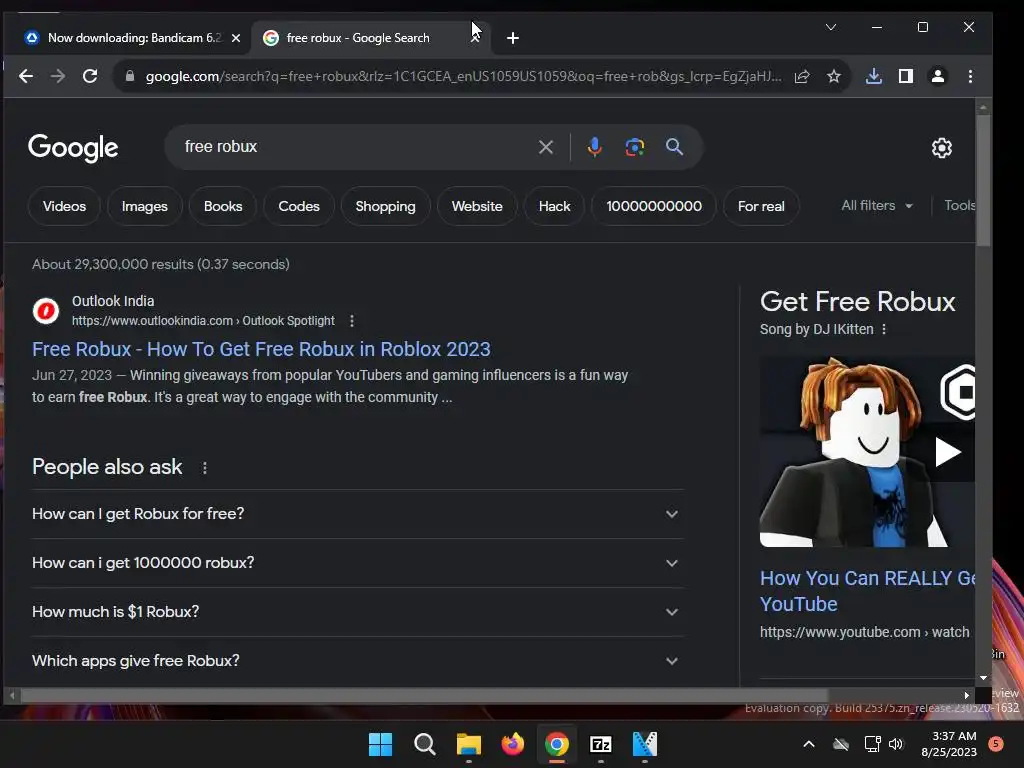This screenshot has width=1024, height=768.
Task: Filter results by Books
Action: (x=223, y=206)
